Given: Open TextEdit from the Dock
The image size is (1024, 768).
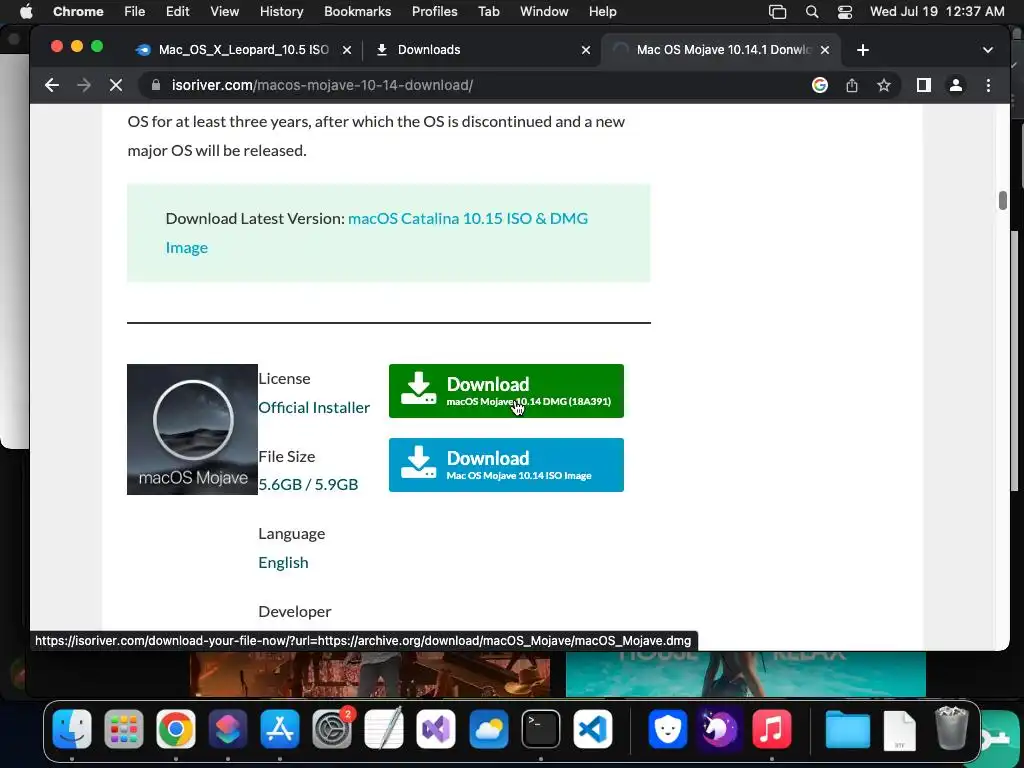Looking at the screenshot, I should pos(384,729).
